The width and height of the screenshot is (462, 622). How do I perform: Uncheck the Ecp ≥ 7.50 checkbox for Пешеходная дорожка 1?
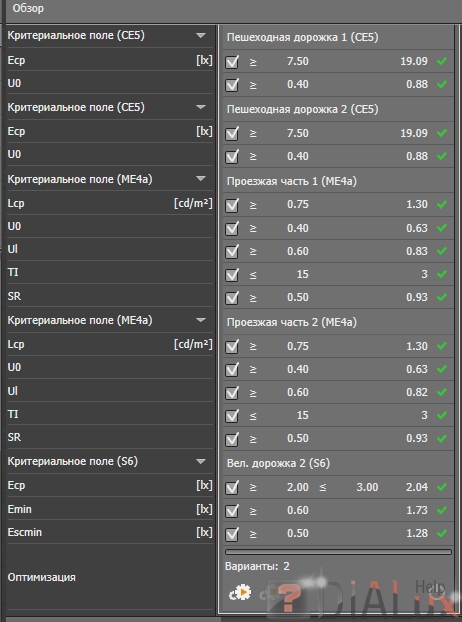pyautogui.click(x=232, y=62)
